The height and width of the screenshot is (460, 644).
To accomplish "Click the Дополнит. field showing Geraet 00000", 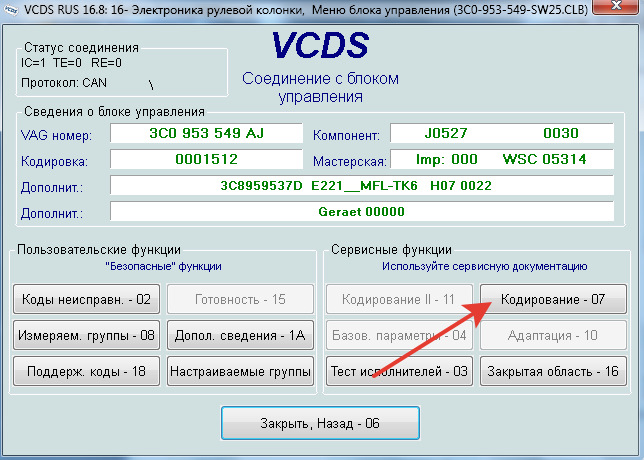I will point(362,212).
